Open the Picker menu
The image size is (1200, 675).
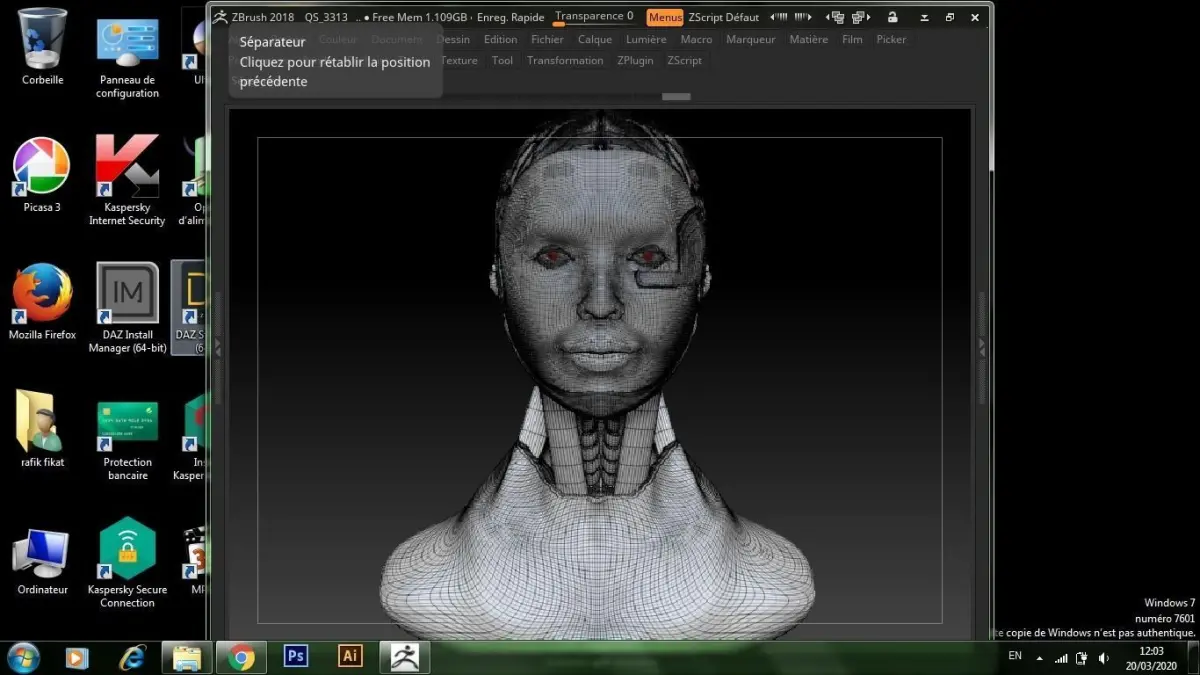coord(891,40)
